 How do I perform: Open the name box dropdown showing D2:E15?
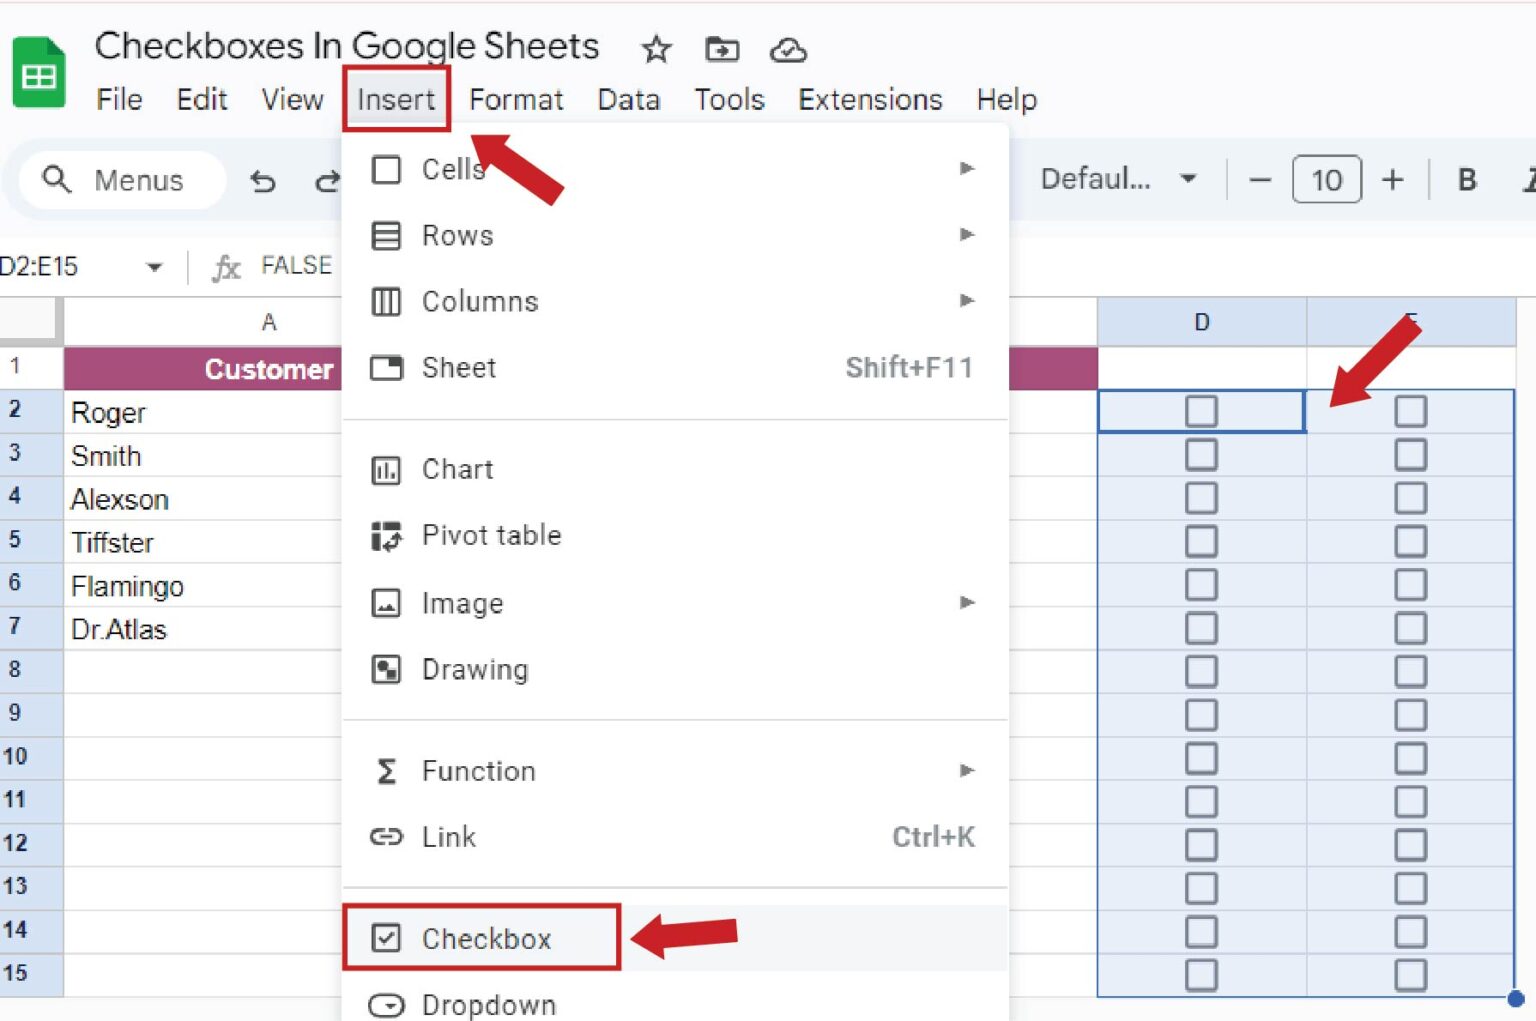pos(154,266)
